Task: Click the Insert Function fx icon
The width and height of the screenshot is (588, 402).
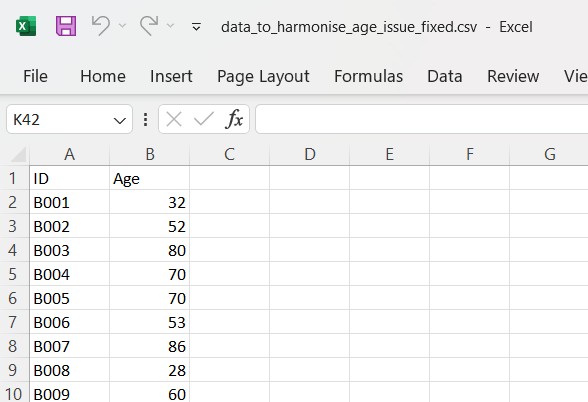Action: (x=234, y=119)
